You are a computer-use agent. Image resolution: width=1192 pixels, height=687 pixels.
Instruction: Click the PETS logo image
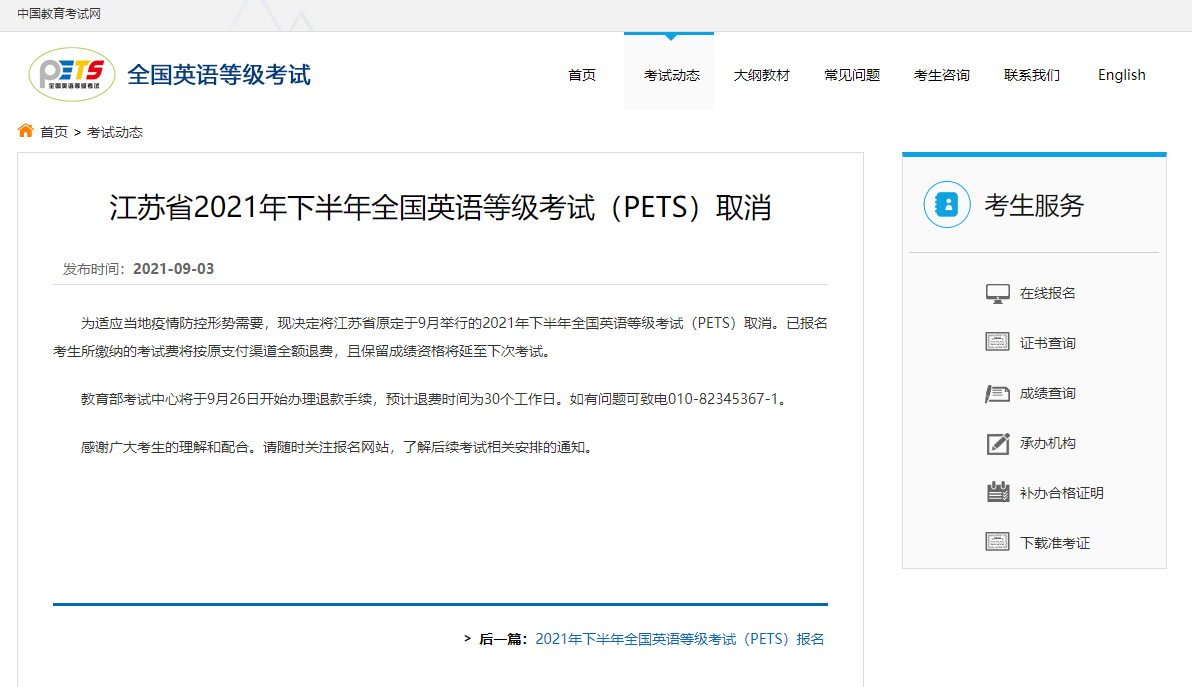(71, 75)
